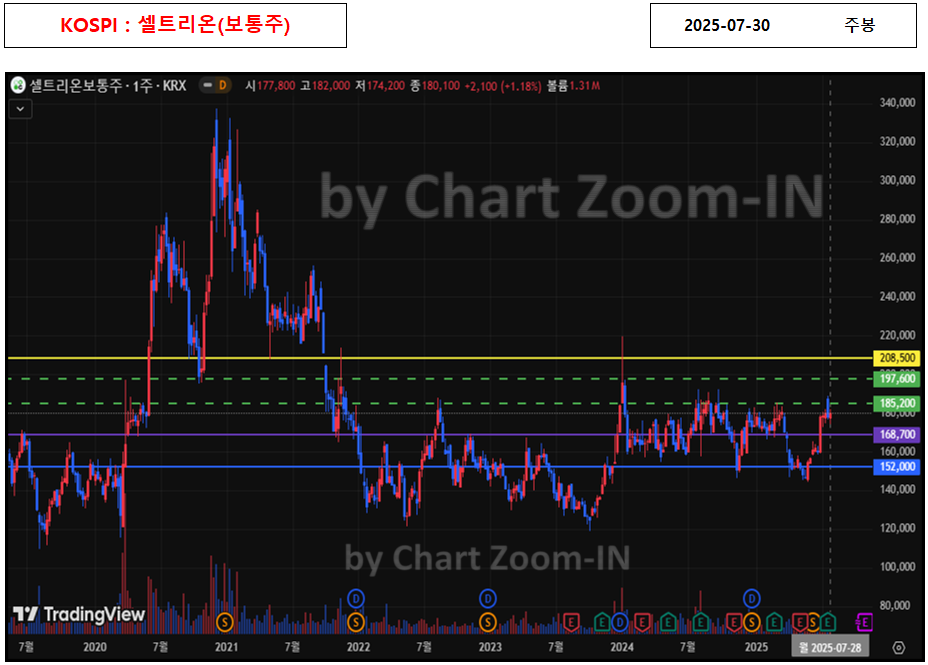The width and height of the screenshot is (928, 665).
Task: Click the 2024 time axis label
Action: click(622, 647)
